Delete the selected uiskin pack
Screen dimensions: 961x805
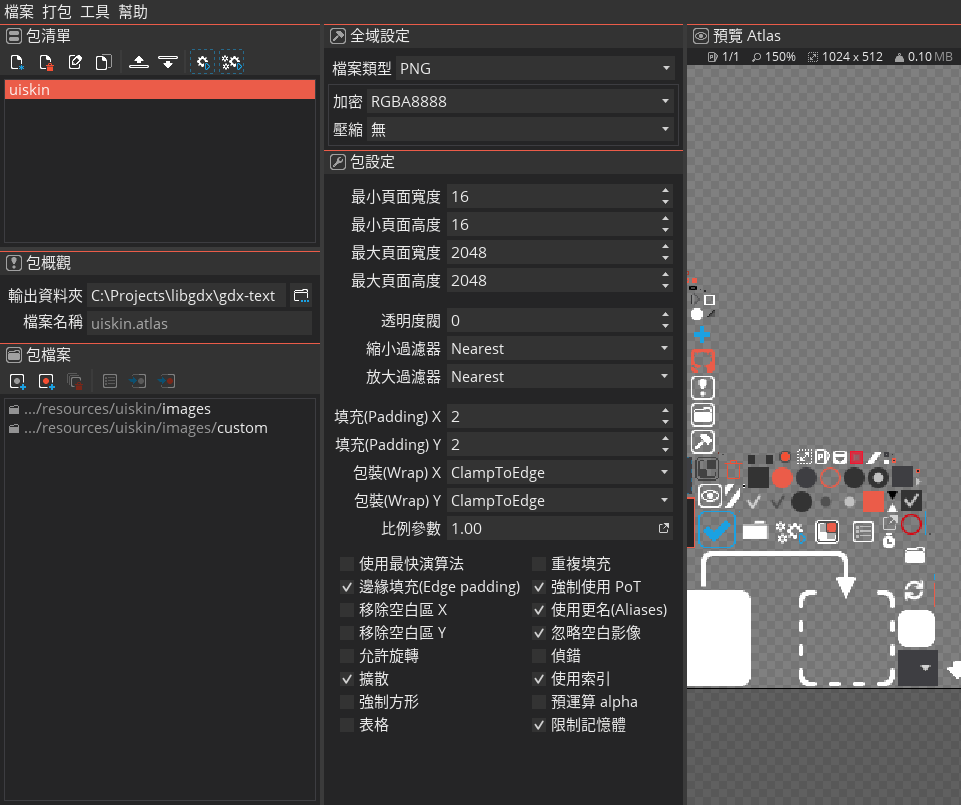[x=46, y=62]
